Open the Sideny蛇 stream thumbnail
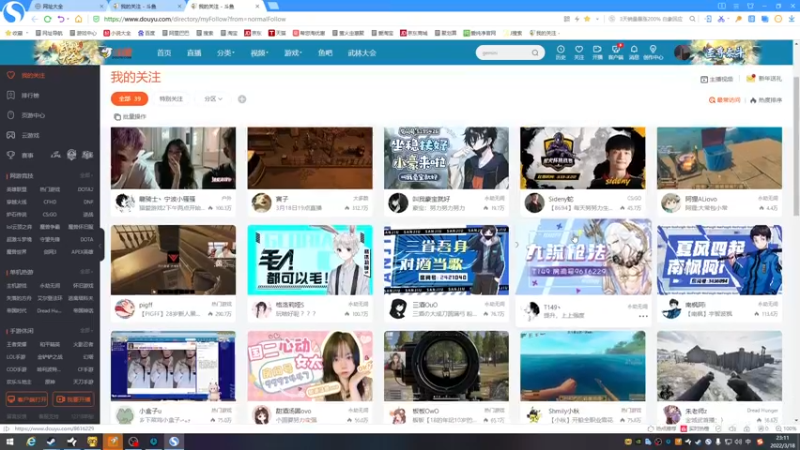 pos(583,158)
